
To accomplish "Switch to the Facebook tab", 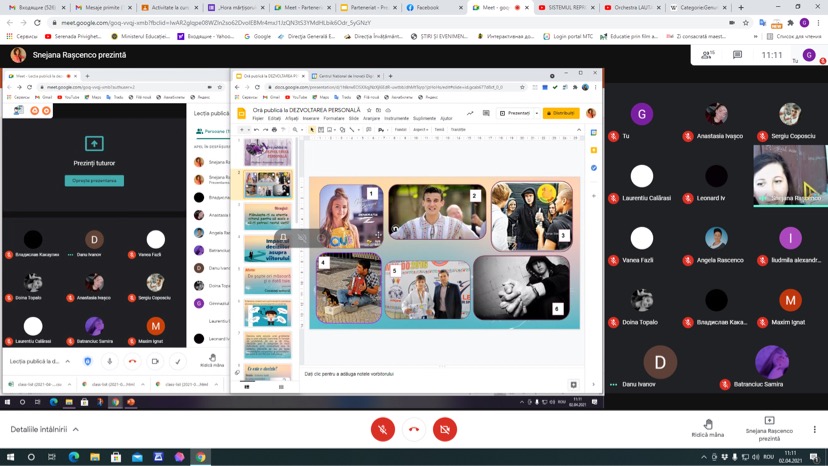I will 427,7.
